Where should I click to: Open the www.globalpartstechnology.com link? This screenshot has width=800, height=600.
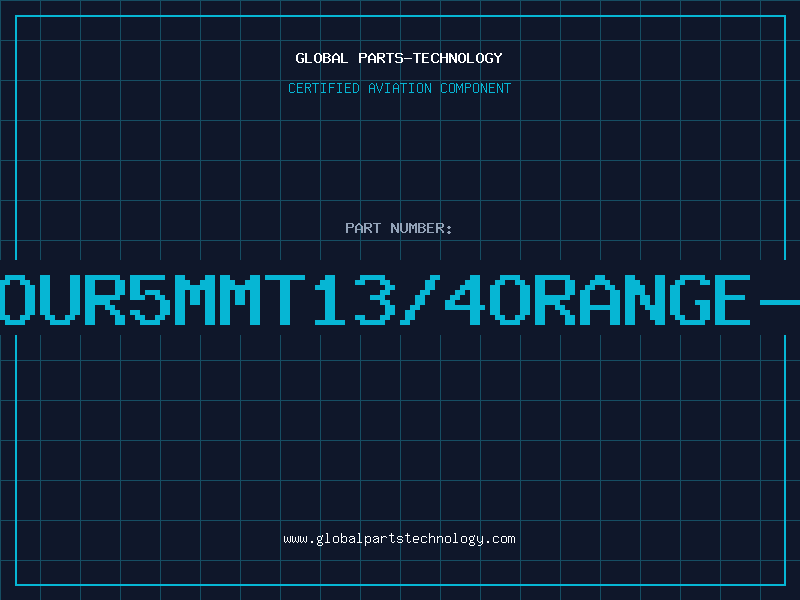click(399, 539)
